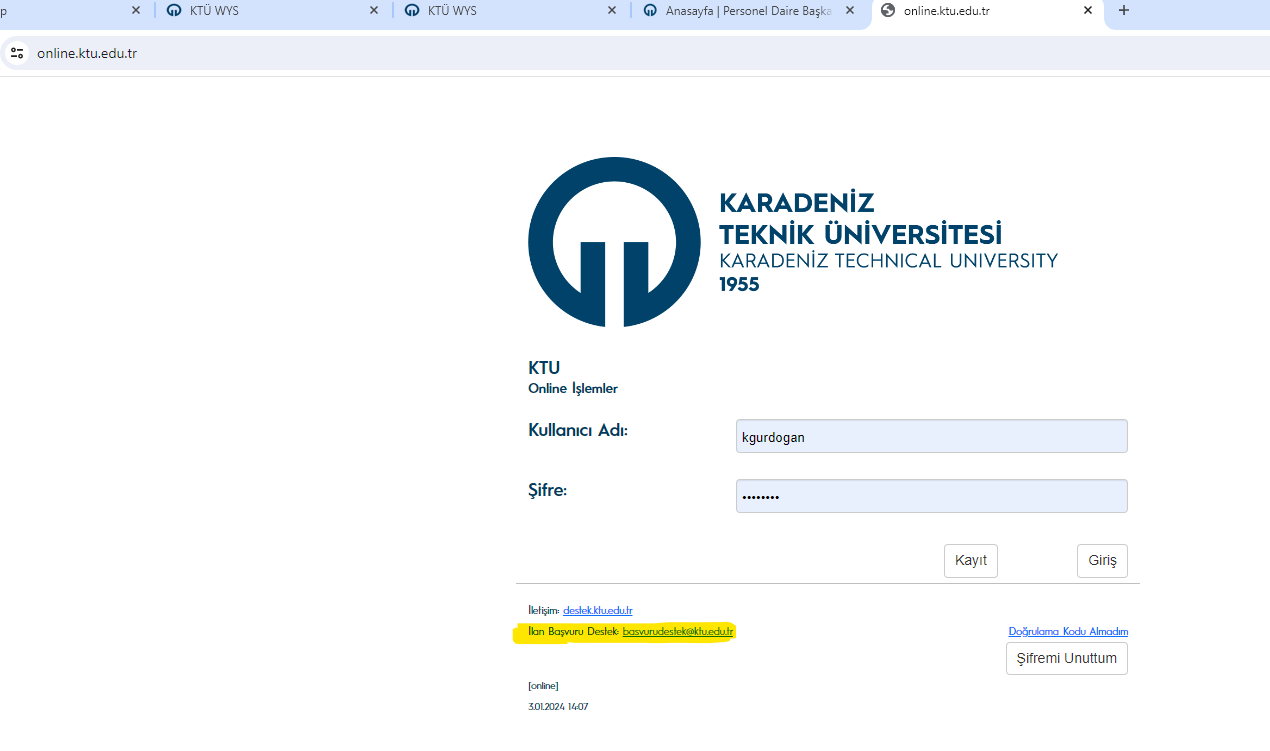Close the Anasayfa Personel Daire tab

(850, 11)
